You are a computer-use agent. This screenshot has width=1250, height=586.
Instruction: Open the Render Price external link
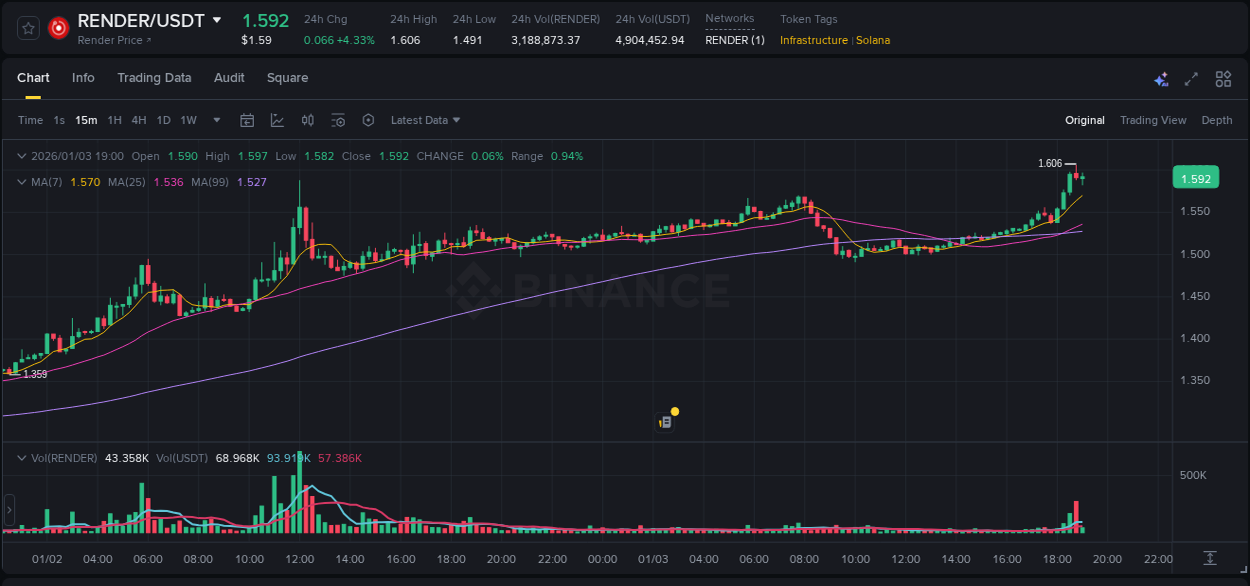[x=113, y=40]
